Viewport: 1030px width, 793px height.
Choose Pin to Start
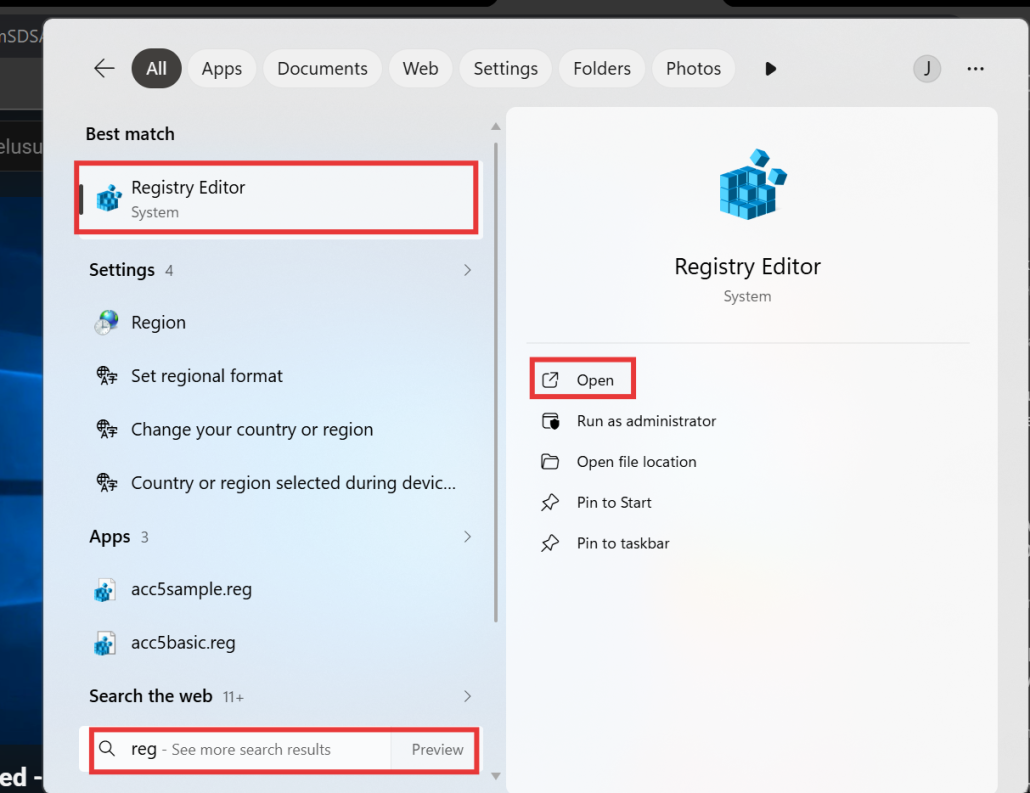[614, 503]
